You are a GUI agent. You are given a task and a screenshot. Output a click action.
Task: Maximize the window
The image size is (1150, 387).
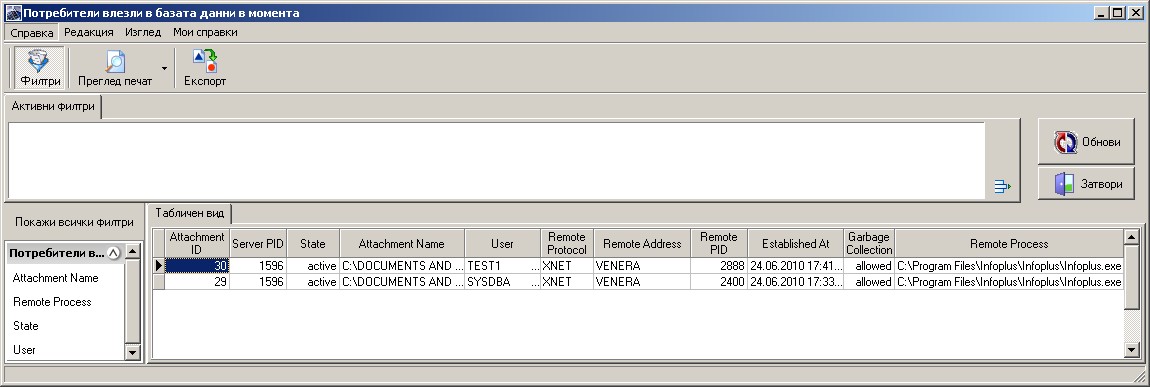1117,12
